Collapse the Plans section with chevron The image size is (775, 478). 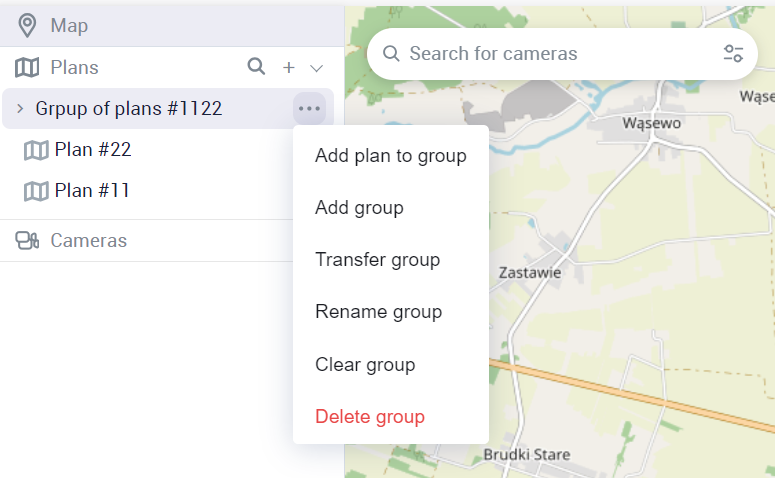point(317,68)
